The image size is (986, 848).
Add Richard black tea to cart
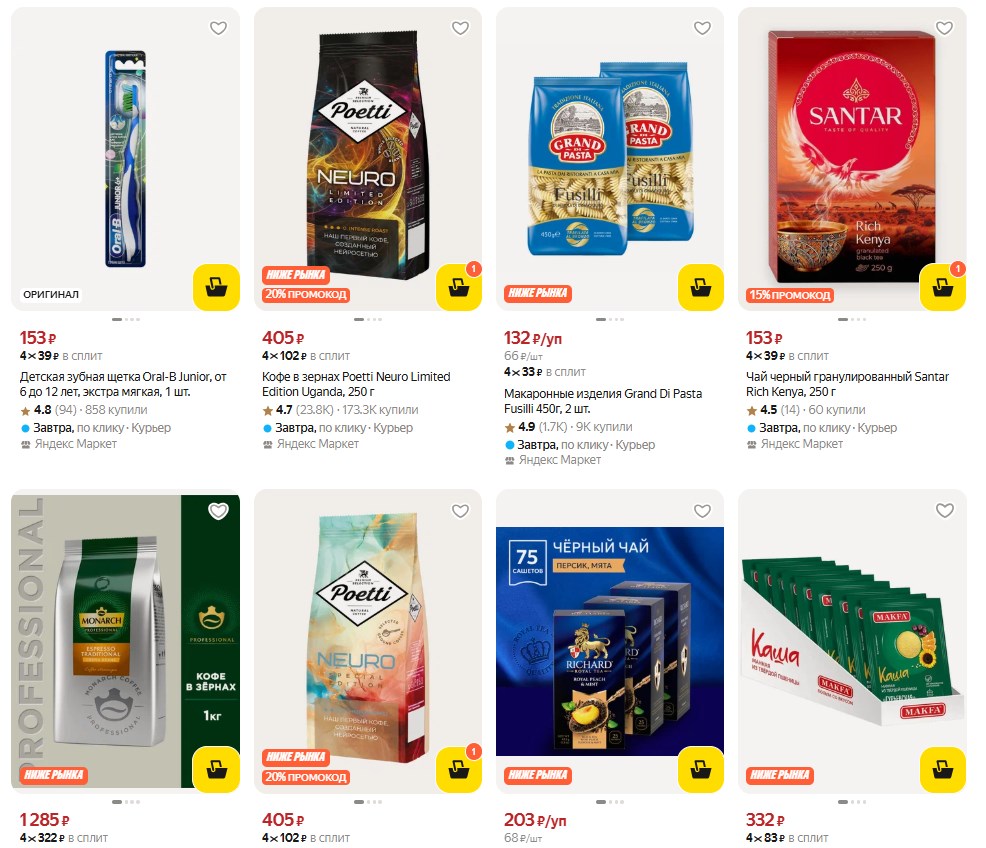pos(701,769)
